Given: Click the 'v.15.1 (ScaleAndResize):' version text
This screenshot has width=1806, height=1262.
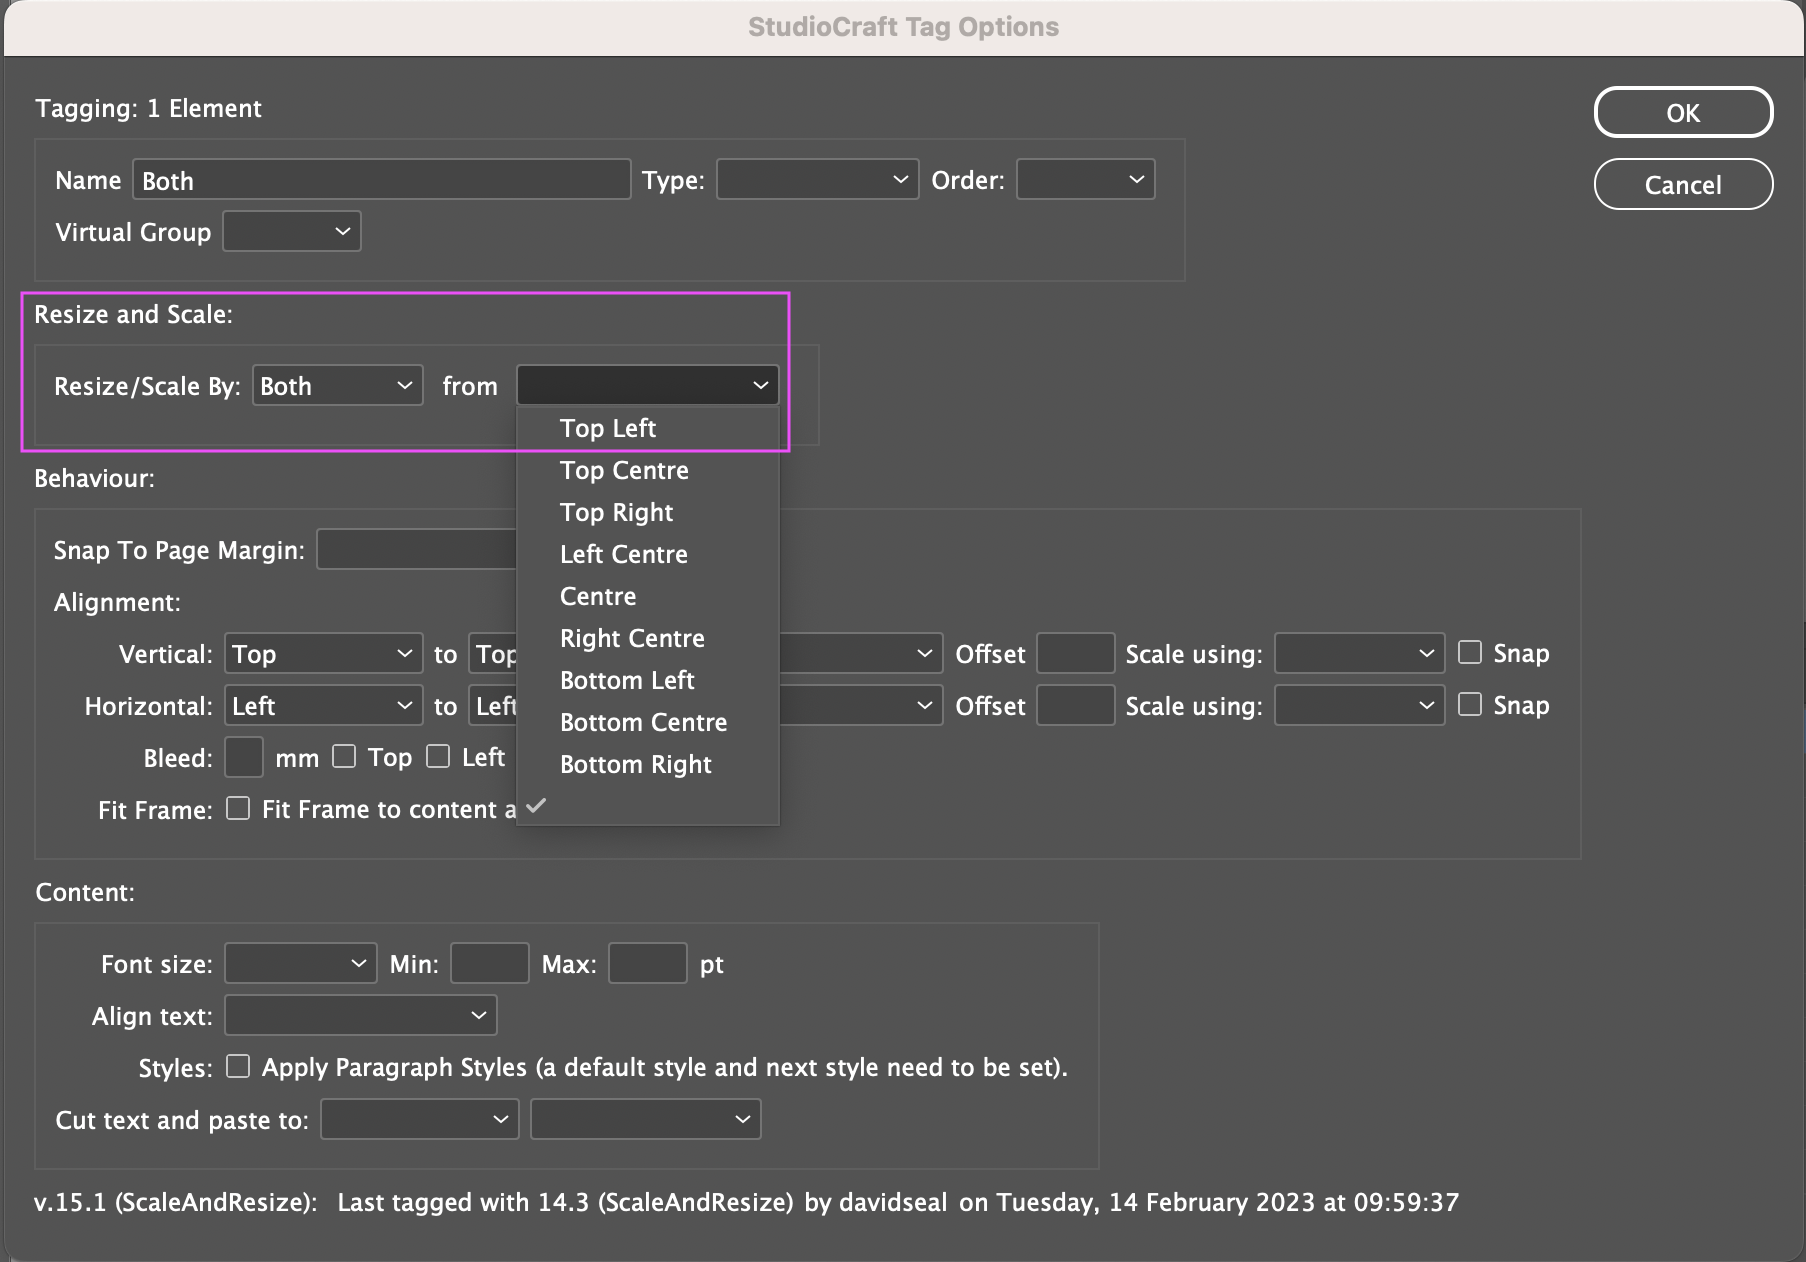Looking at the screenshot, I should 176,1202.
